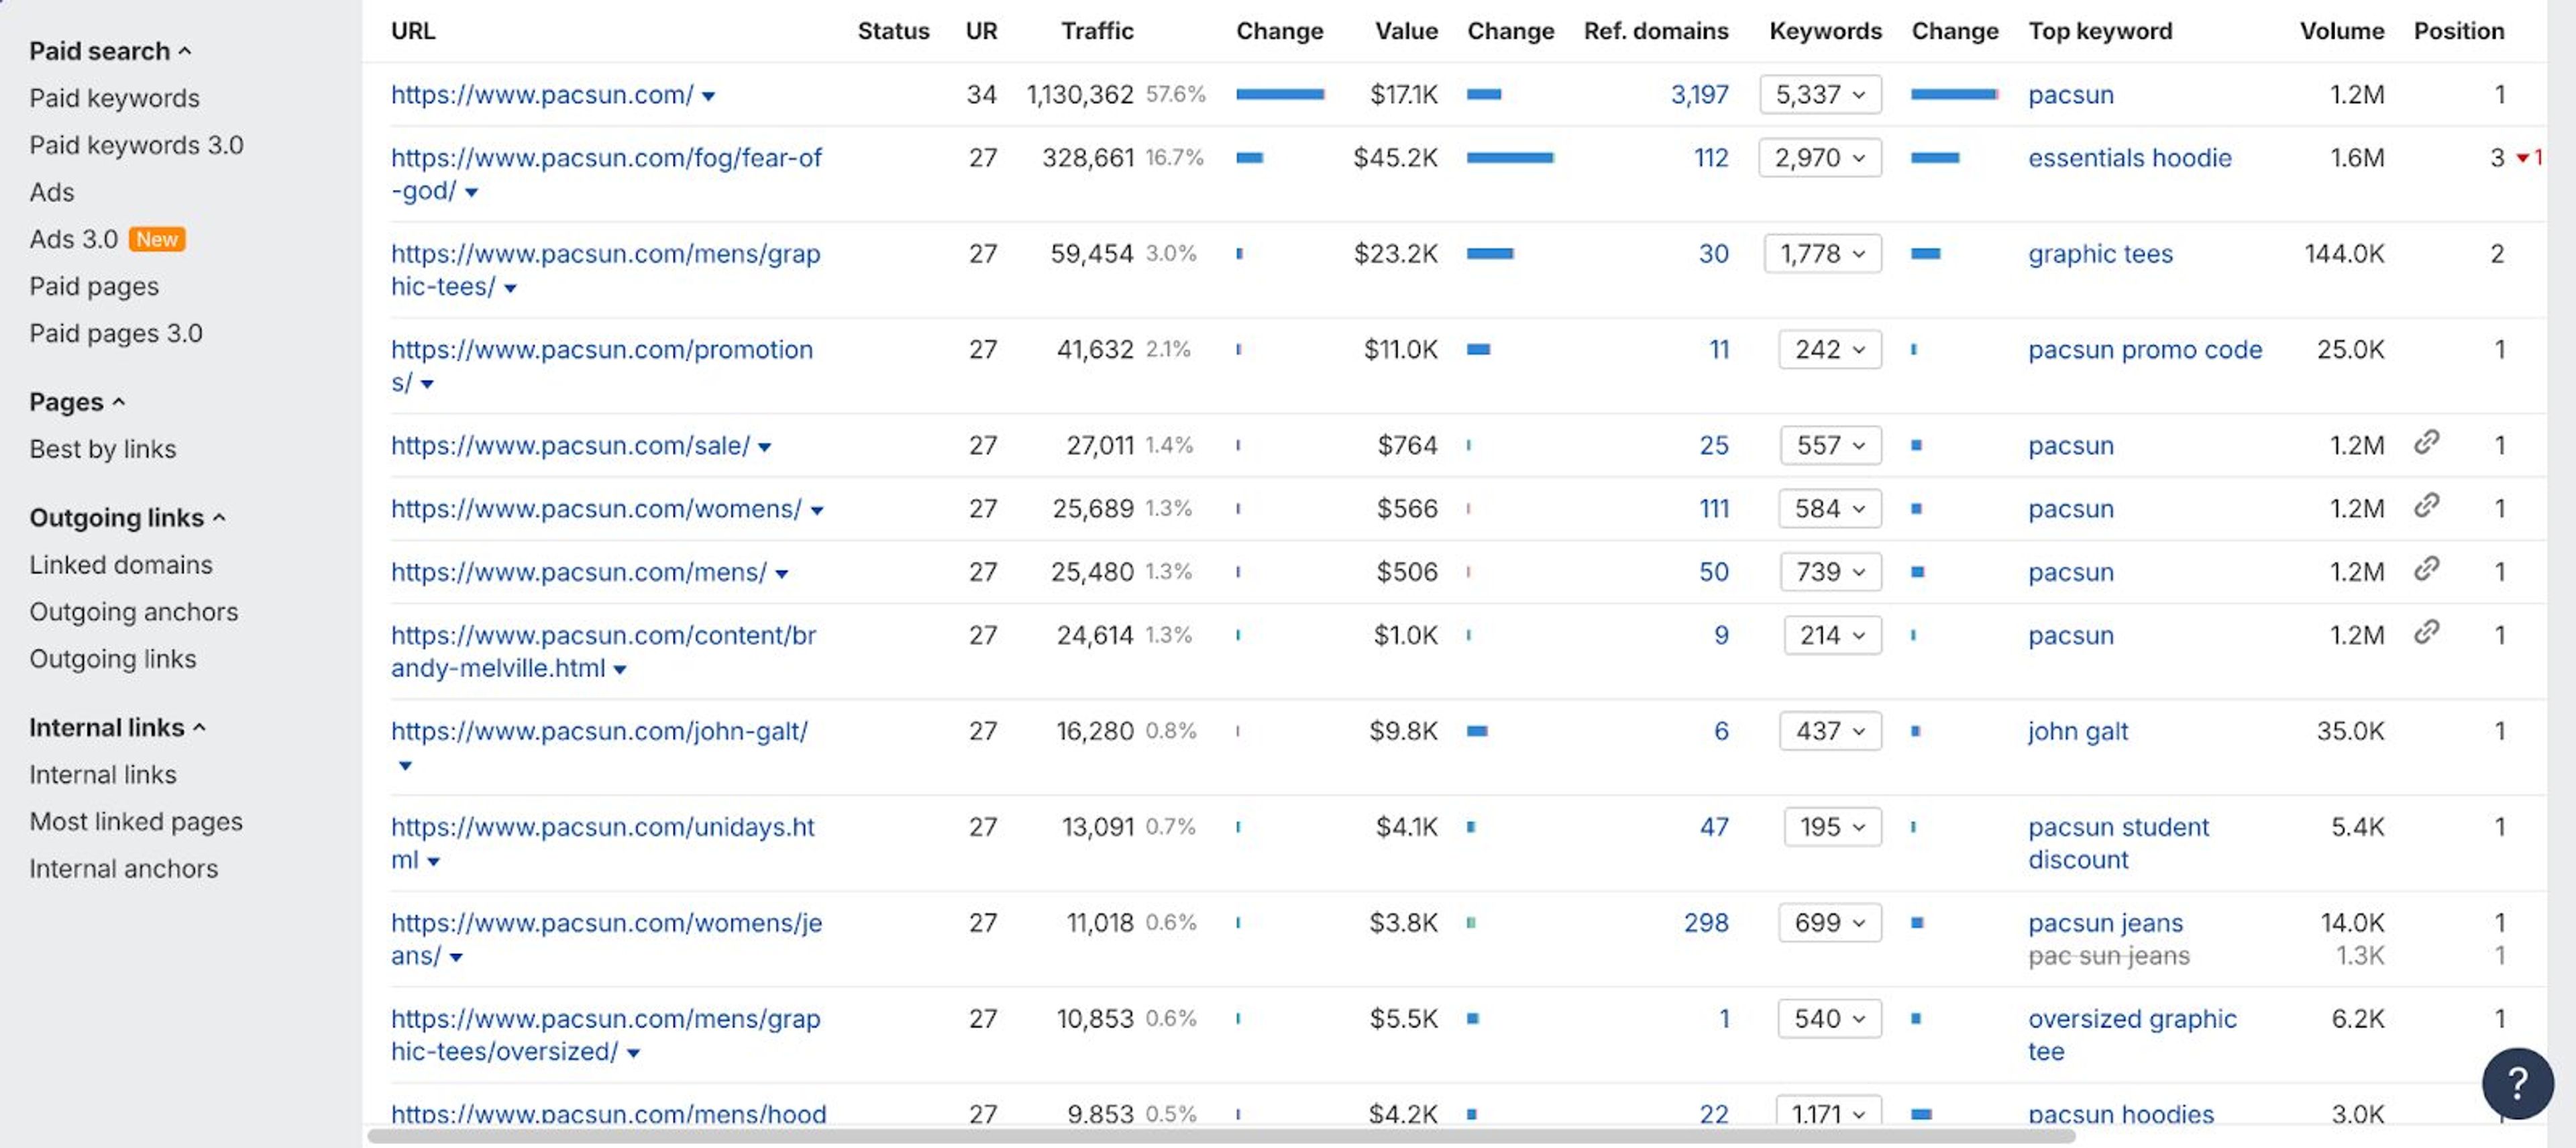Open Outgoing anchors in sidebar
The height and width of the screenshot is (1148, 2576).
(134, 611)
